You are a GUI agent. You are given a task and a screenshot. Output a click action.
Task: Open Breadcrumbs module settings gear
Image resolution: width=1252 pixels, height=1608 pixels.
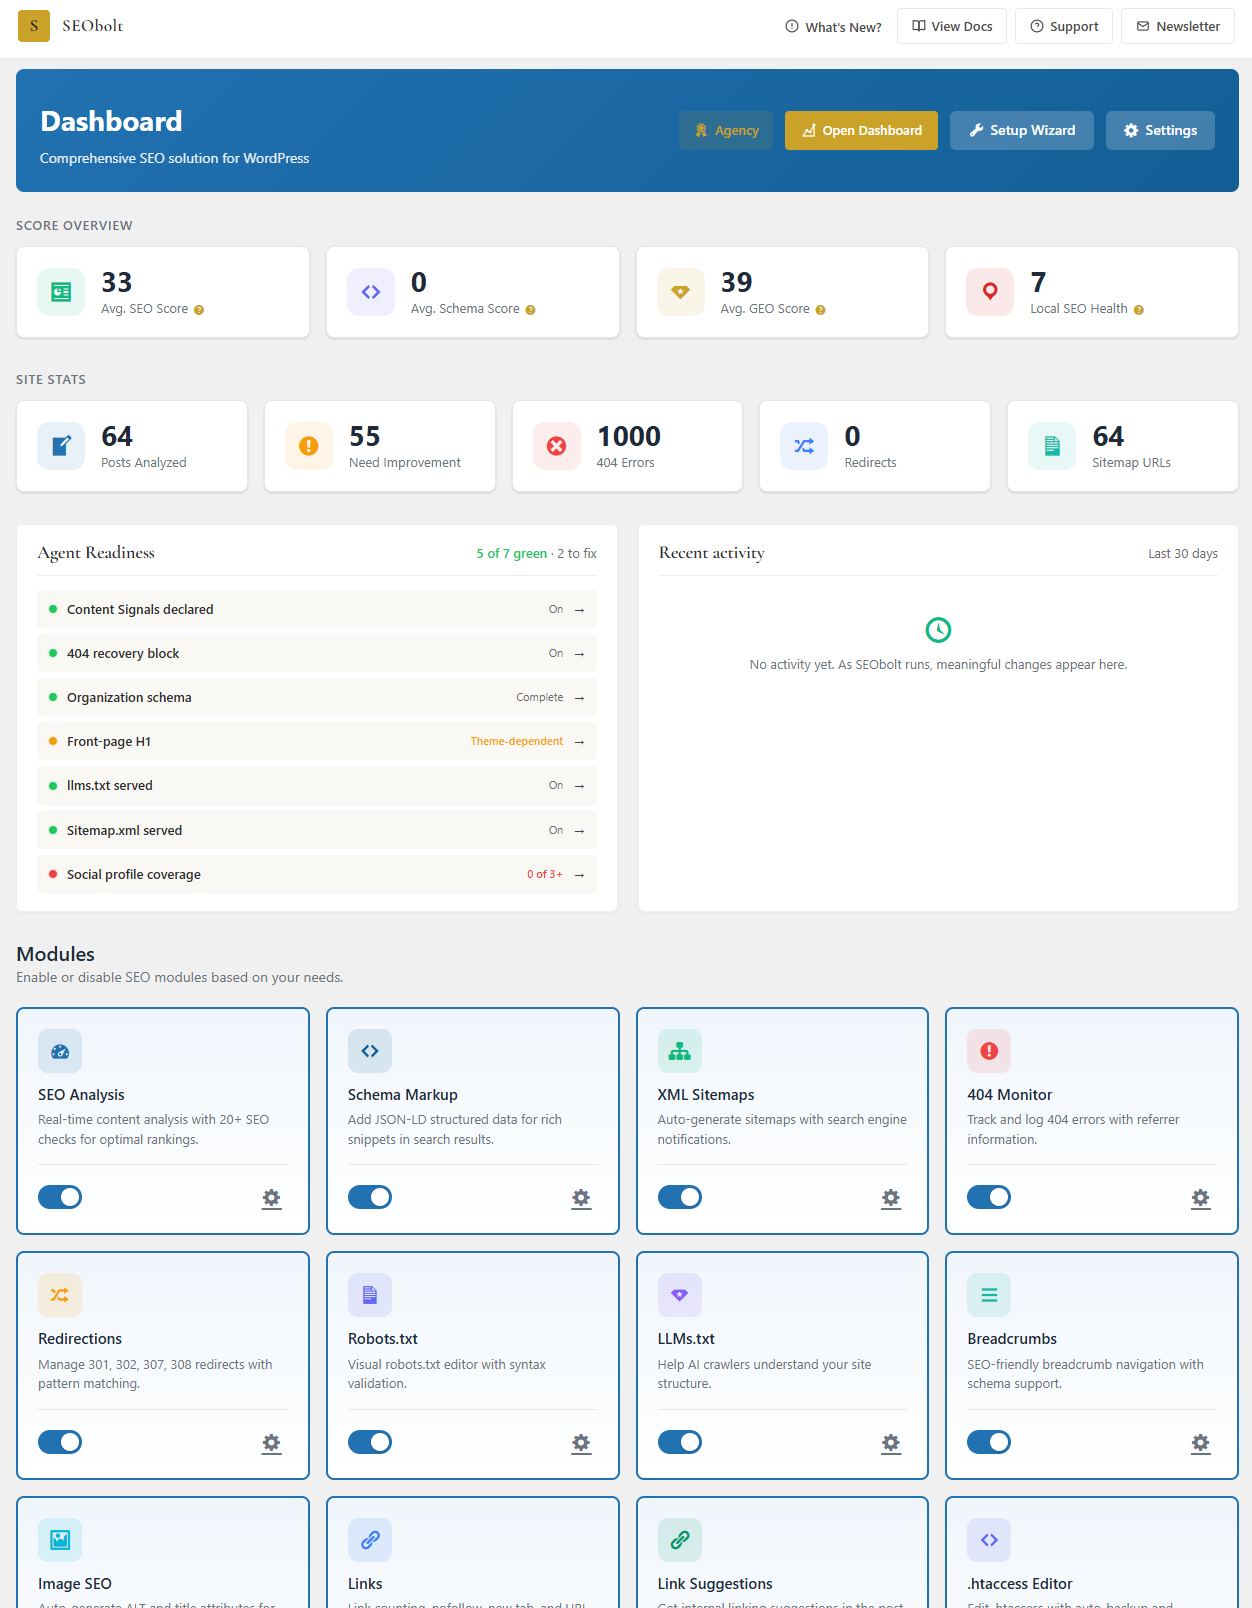pyautogui.click(x=1200, y=1443)
